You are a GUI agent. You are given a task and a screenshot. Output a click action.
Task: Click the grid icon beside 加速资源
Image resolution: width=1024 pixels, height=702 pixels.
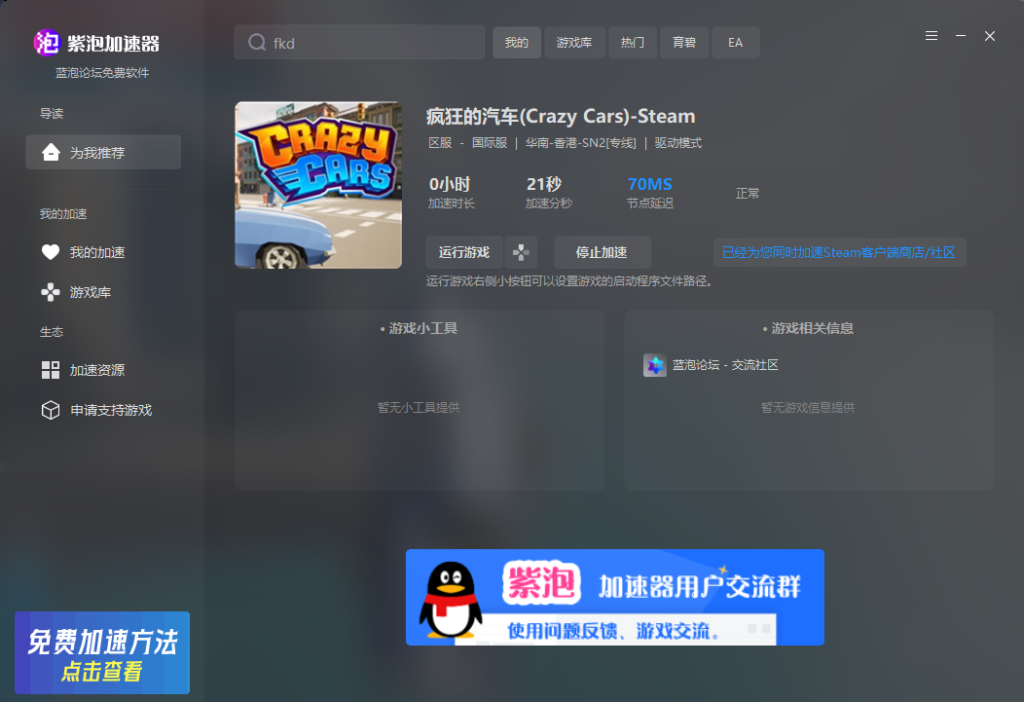[x=50, y=370]
